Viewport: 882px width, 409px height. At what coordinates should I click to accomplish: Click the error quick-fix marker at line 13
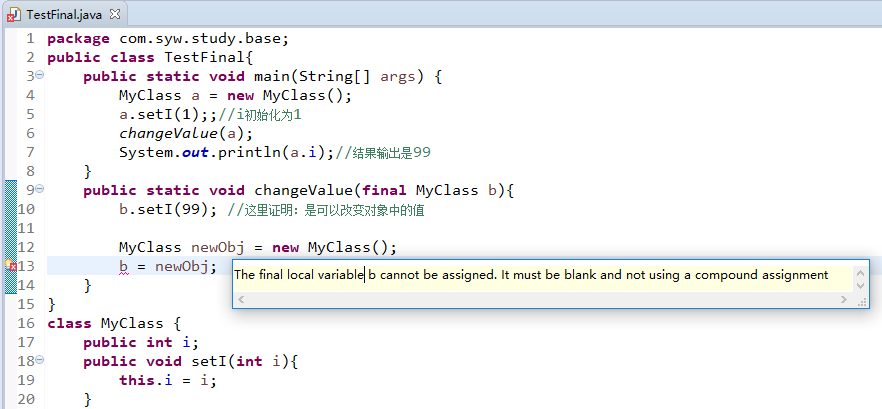pos(11,265)
